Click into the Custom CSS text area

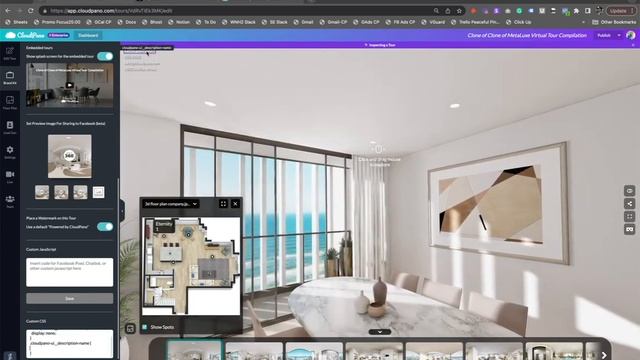[69, 344]
